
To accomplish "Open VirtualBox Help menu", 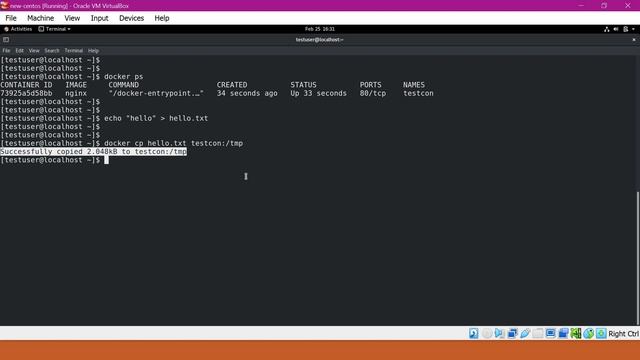I will point(162,18).
